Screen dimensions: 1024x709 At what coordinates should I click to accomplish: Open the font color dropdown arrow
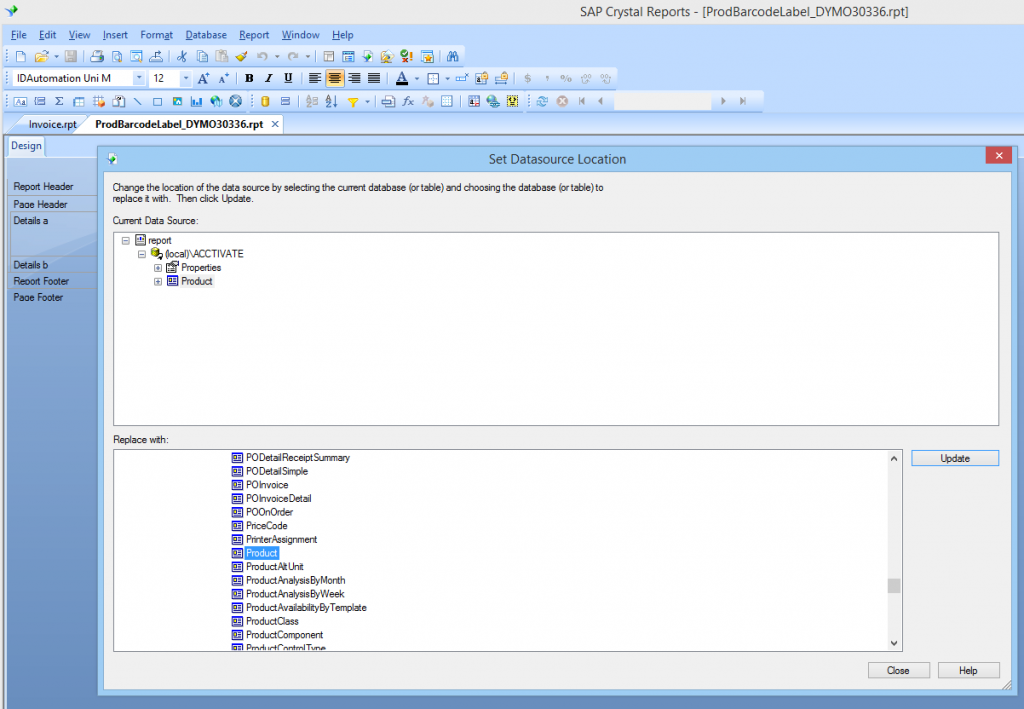click(x=417, y=79)
